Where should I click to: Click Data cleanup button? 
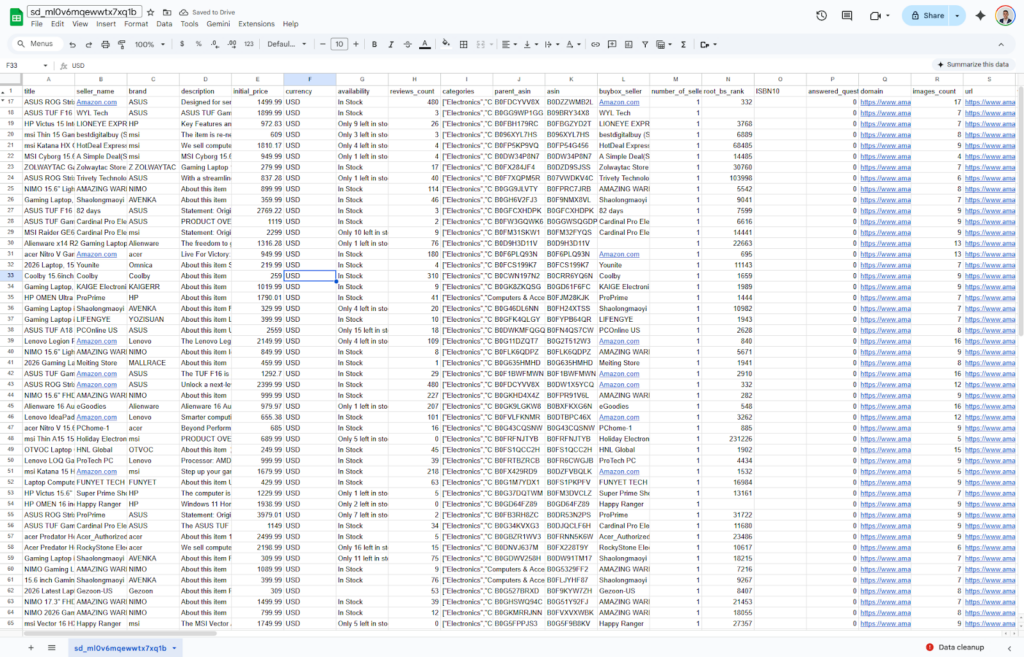coord(955,647)
